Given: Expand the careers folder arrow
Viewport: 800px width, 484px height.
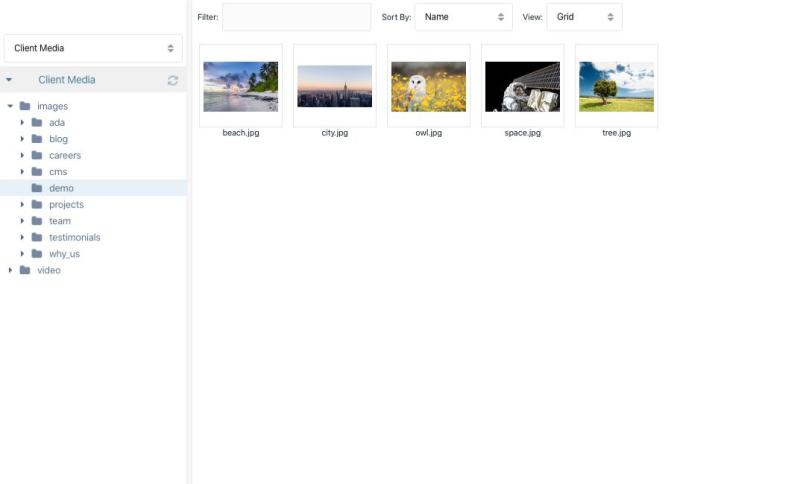Looking at the screenshot, I should tap(22, 155).
